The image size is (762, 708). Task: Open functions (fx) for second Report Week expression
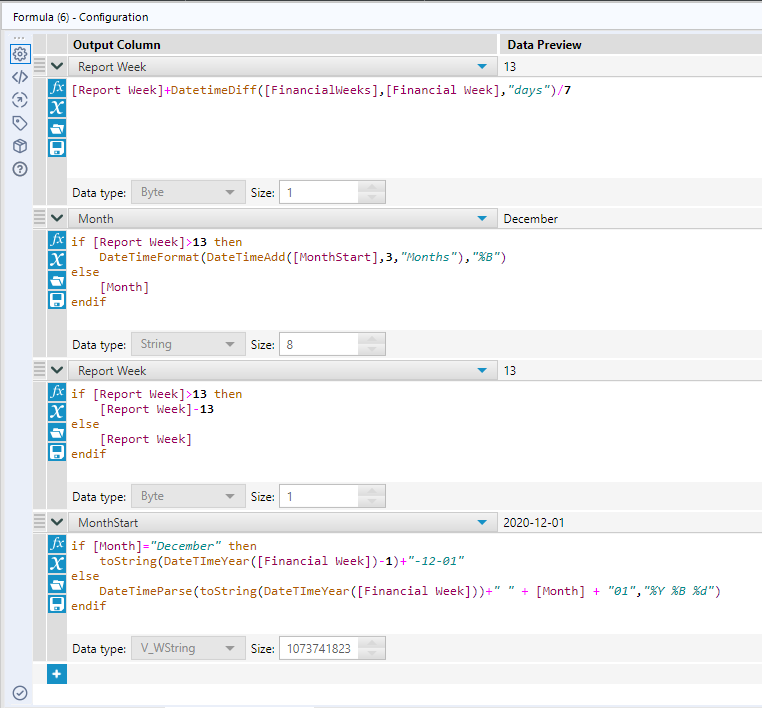pyautogui.click(x=57, y=392)
